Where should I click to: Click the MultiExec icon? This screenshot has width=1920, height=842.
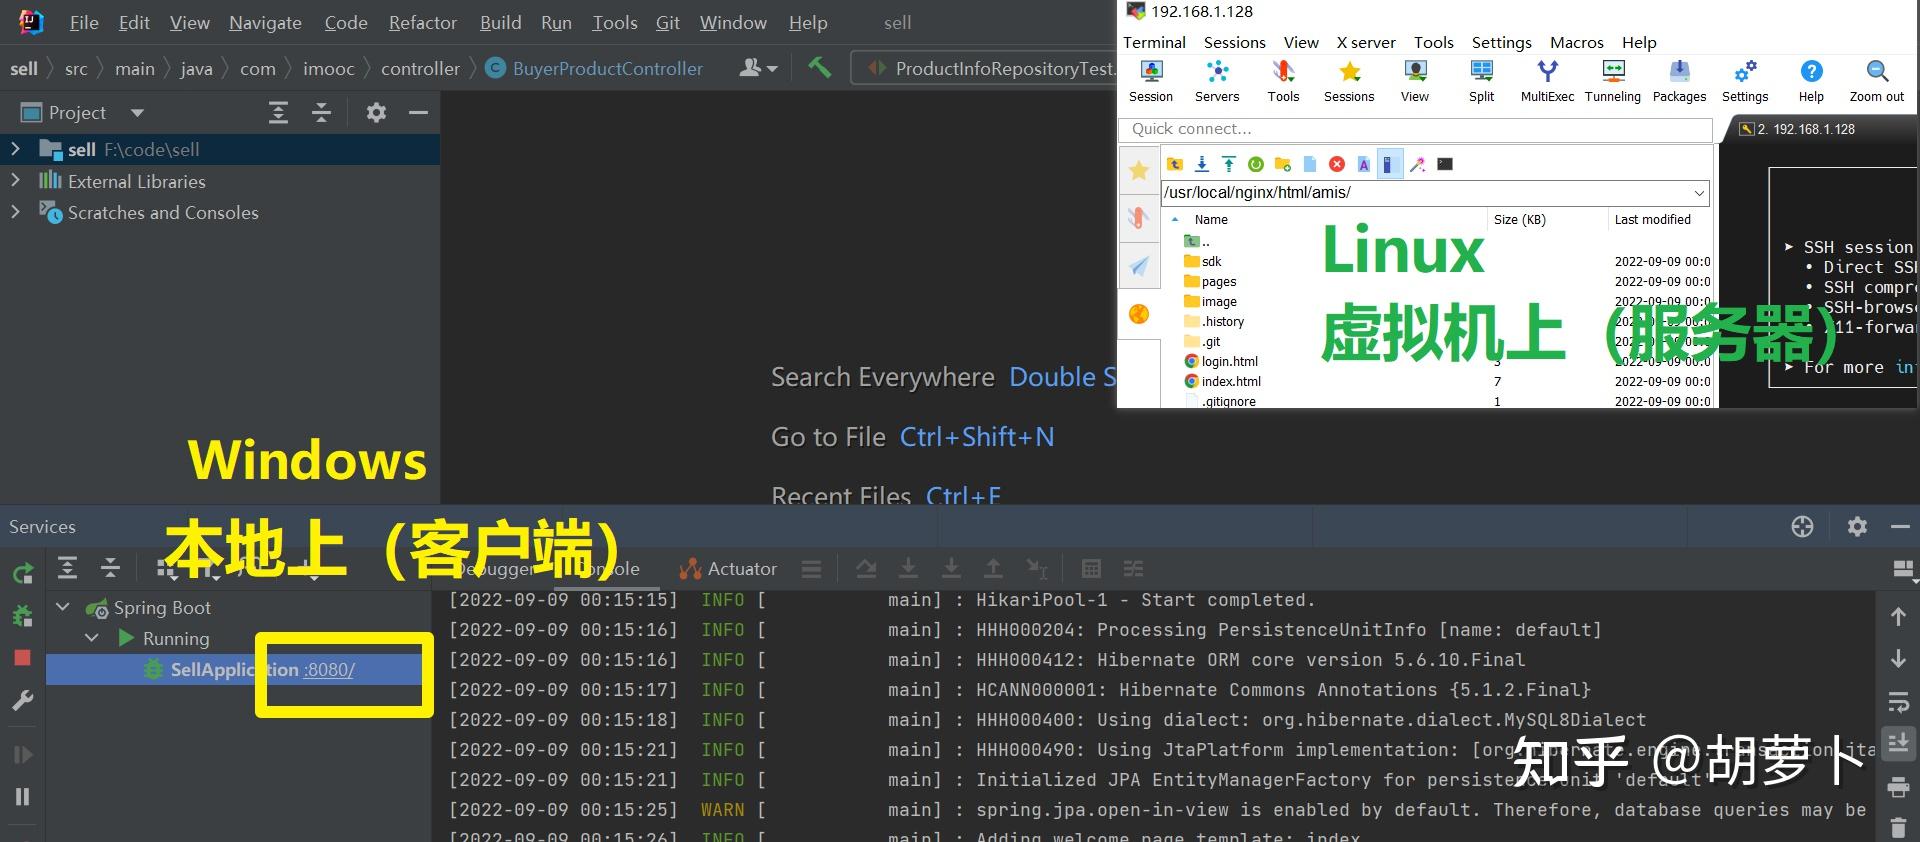tap(1547, 81)
